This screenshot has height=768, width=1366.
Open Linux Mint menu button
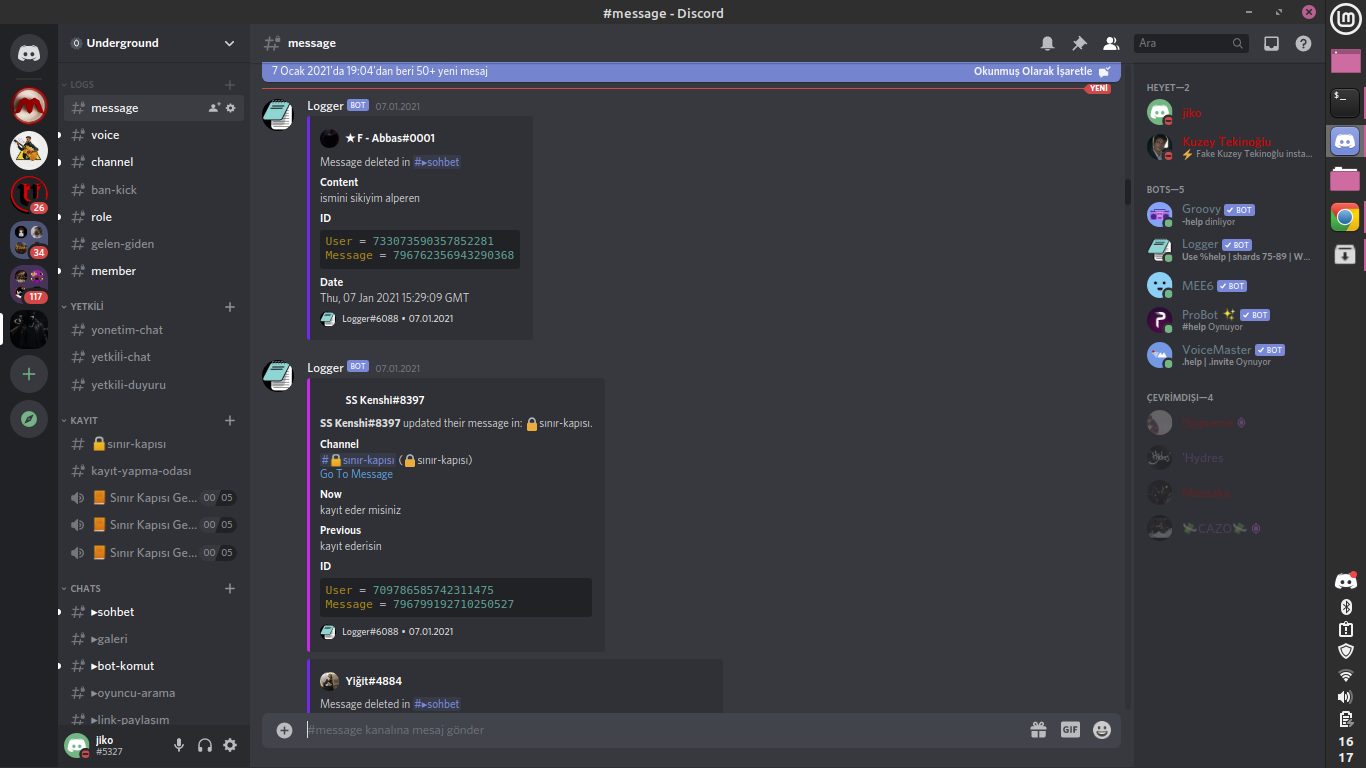pos(1345,18)
